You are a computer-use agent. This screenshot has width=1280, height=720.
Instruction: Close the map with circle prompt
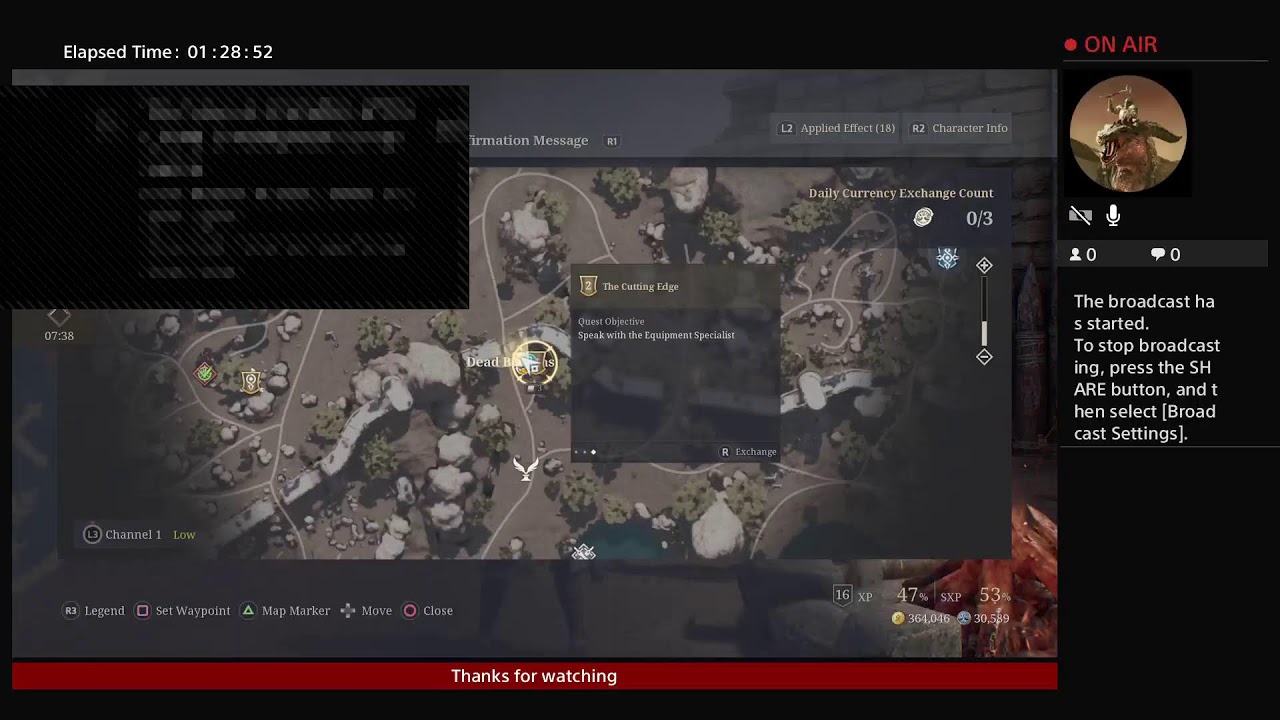tap(428, 610)
